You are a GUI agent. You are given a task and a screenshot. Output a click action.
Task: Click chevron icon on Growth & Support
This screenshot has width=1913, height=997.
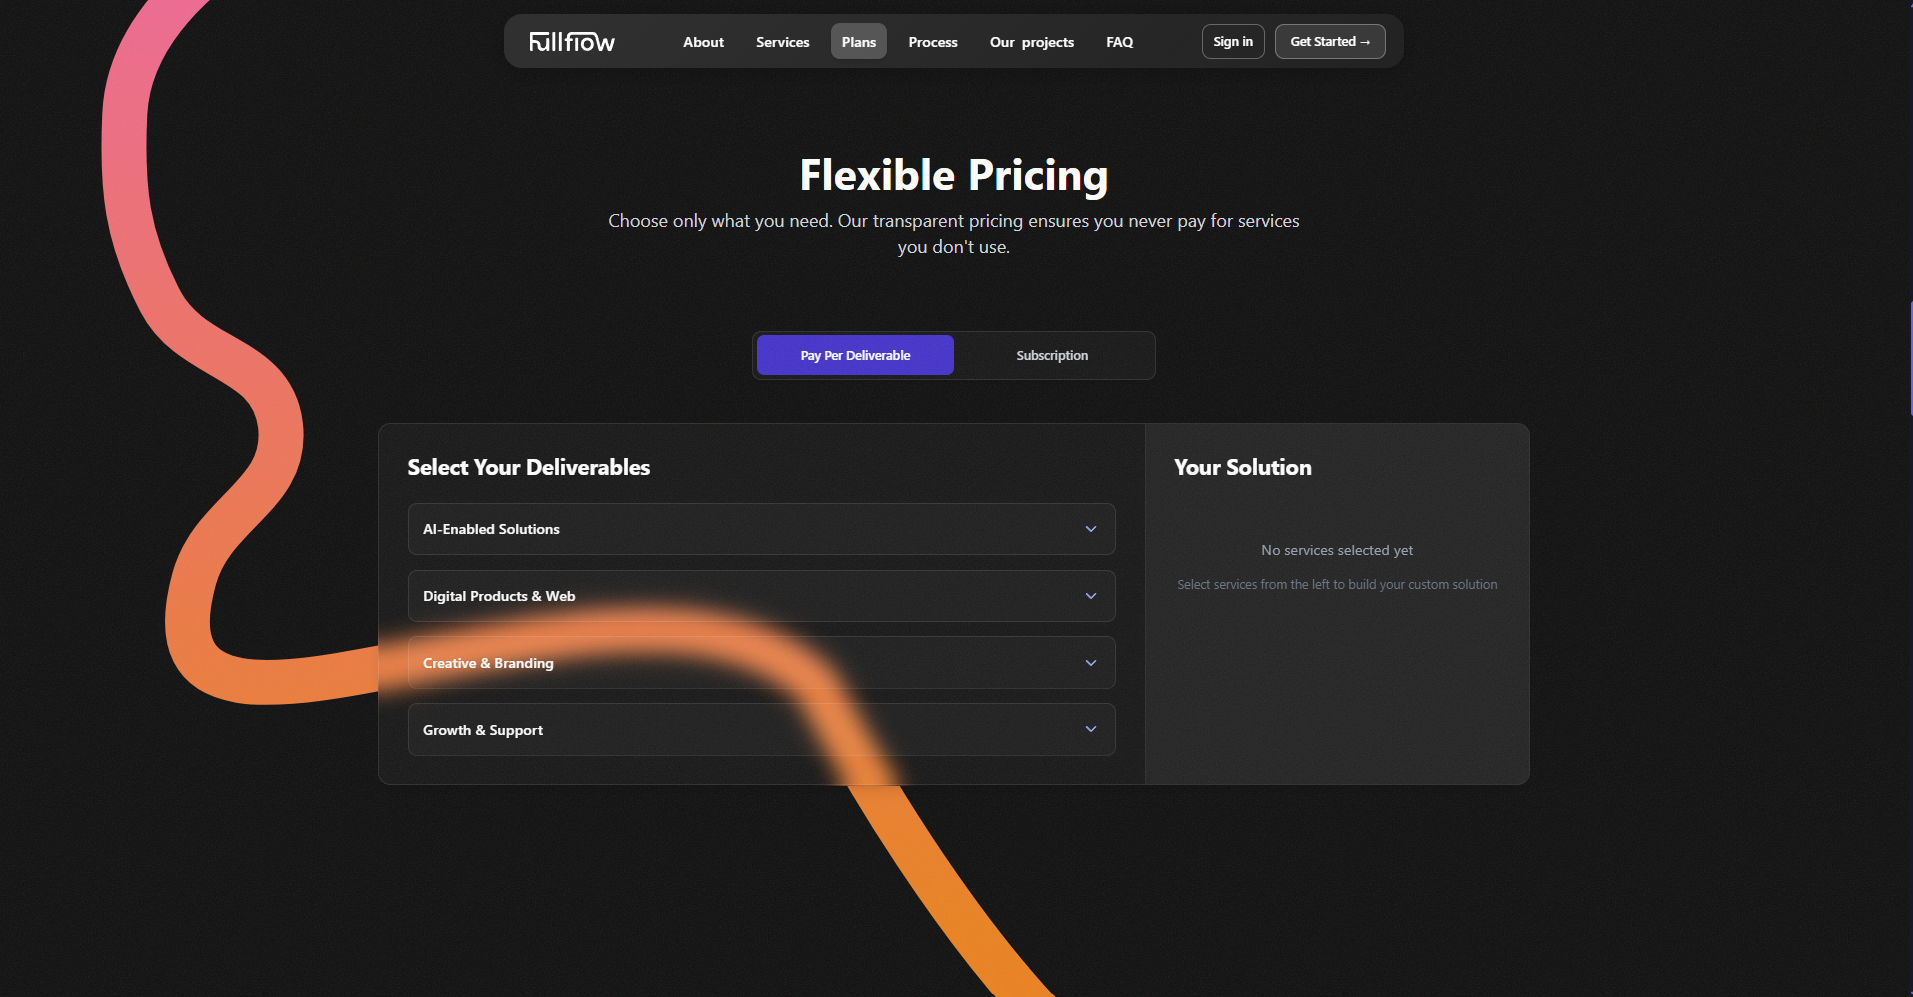tap(1091, 730)
